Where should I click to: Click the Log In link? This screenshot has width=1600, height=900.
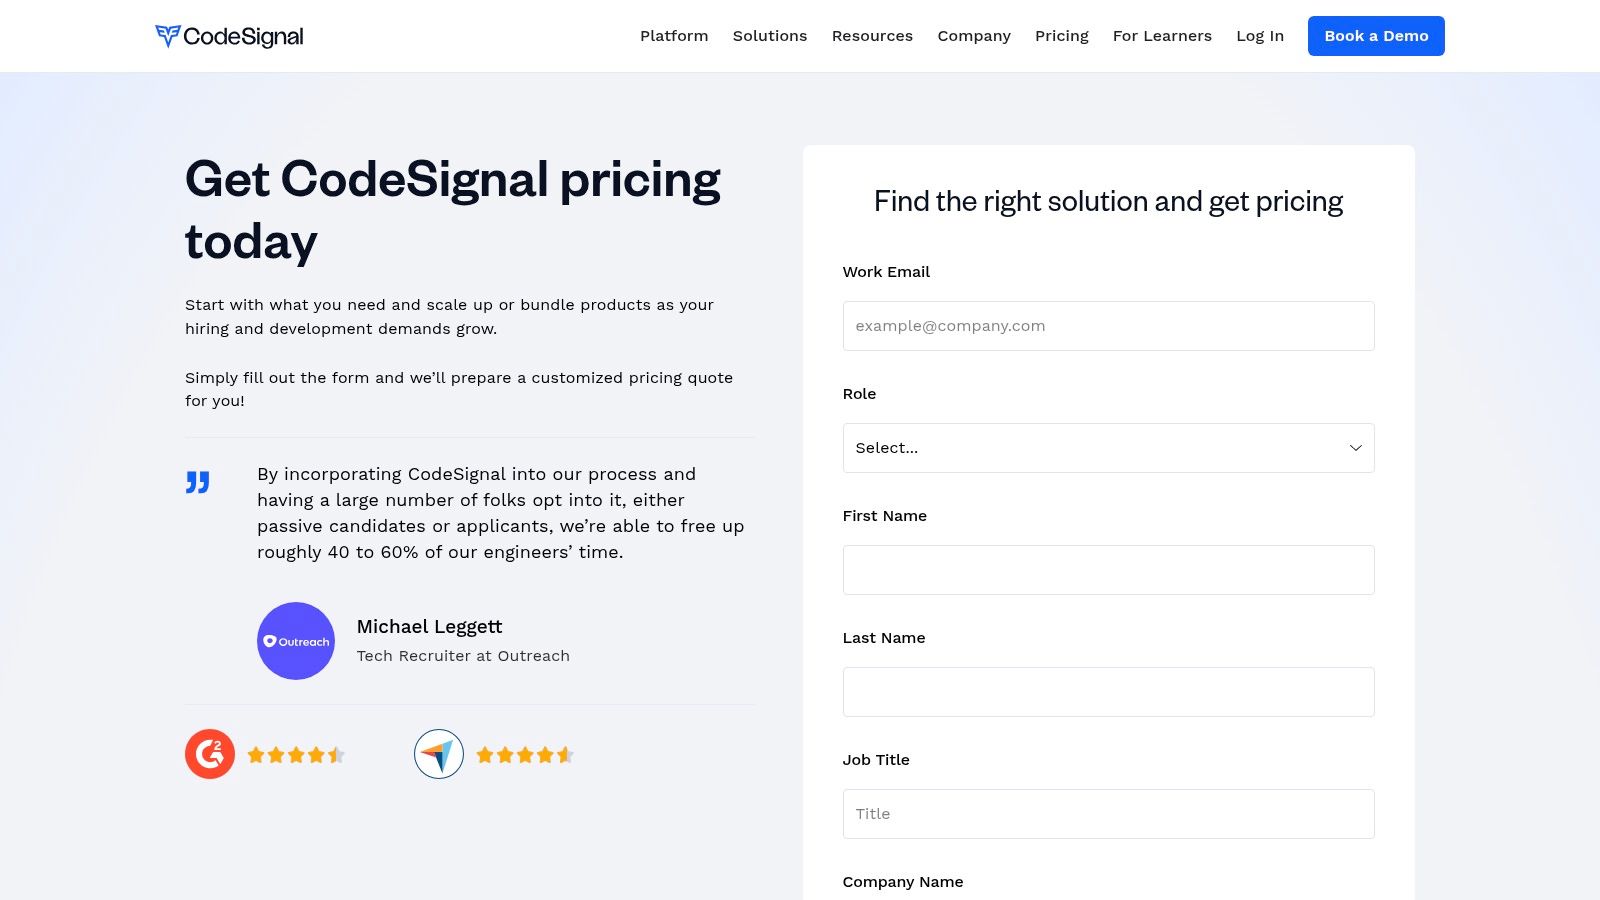tap(1260, 36)
